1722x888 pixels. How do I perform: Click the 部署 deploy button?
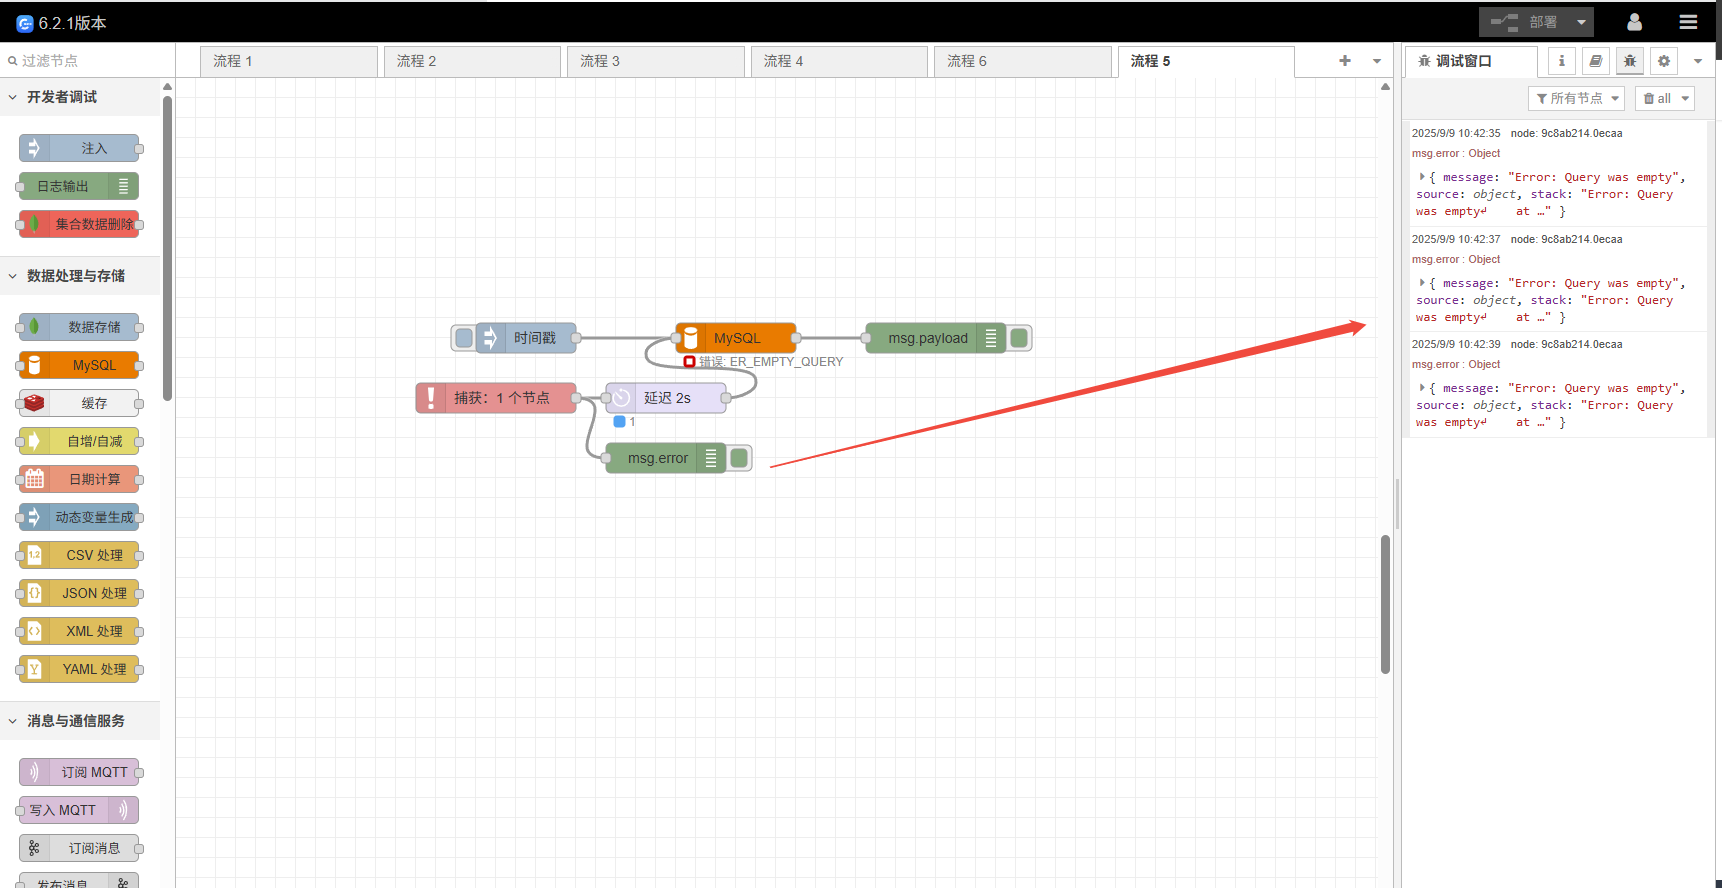pyautogui.click(x=1523, y=22)
